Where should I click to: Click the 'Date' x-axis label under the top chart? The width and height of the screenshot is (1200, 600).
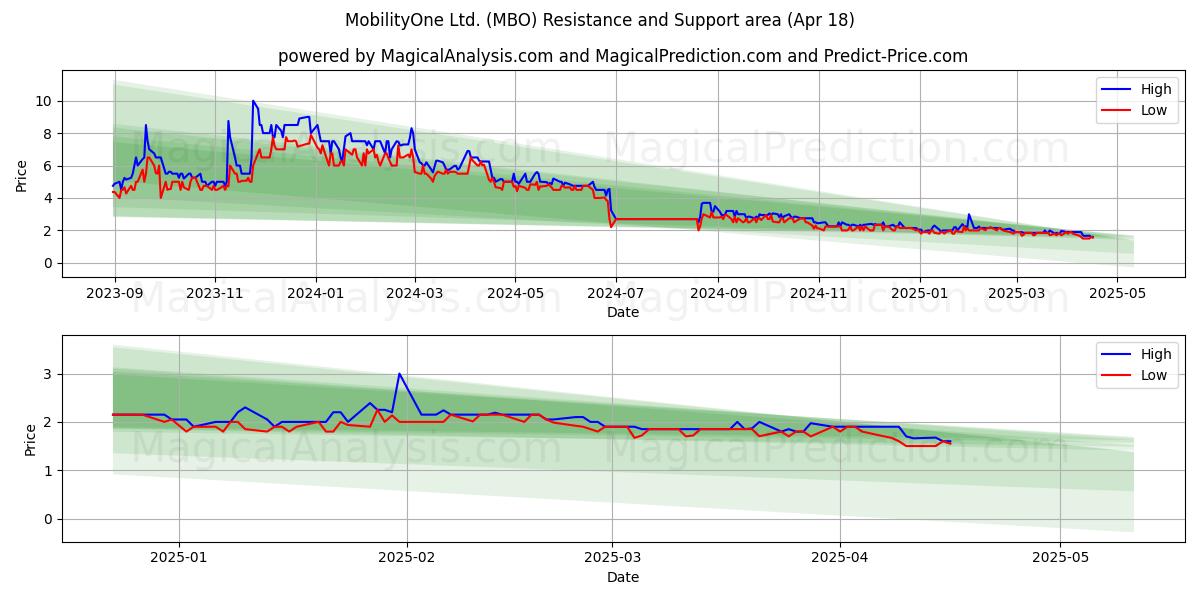623,312
